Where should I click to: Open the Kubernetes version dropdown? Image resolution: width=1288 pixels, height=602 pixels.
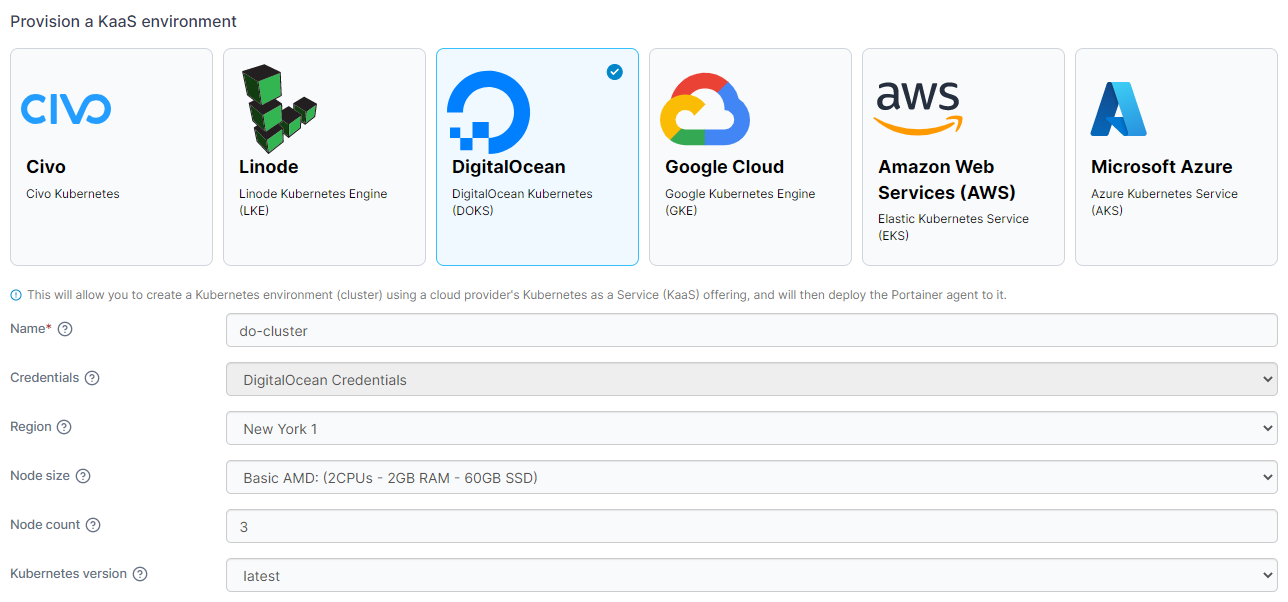click(x=752, y=575)
